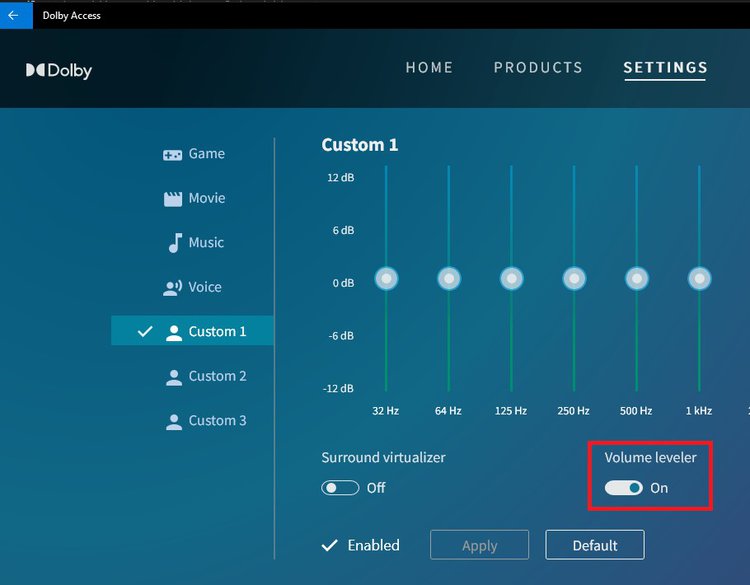Click the 500 Hz slider knob
The height and width of the screenshot is (585, 750).
click(637, 278)
